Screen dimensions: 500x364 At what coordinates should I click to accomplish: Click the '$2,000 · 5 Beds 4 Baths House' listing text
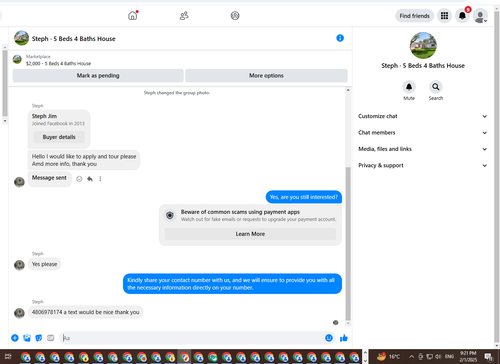point(58,63)
